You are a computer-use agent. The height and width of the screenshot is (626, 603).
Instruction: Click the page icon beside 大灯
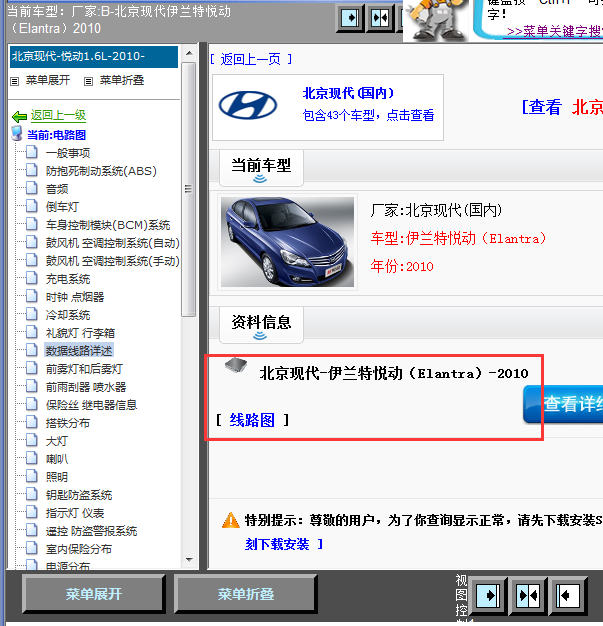pyautogui.click(x=32, y=440)
